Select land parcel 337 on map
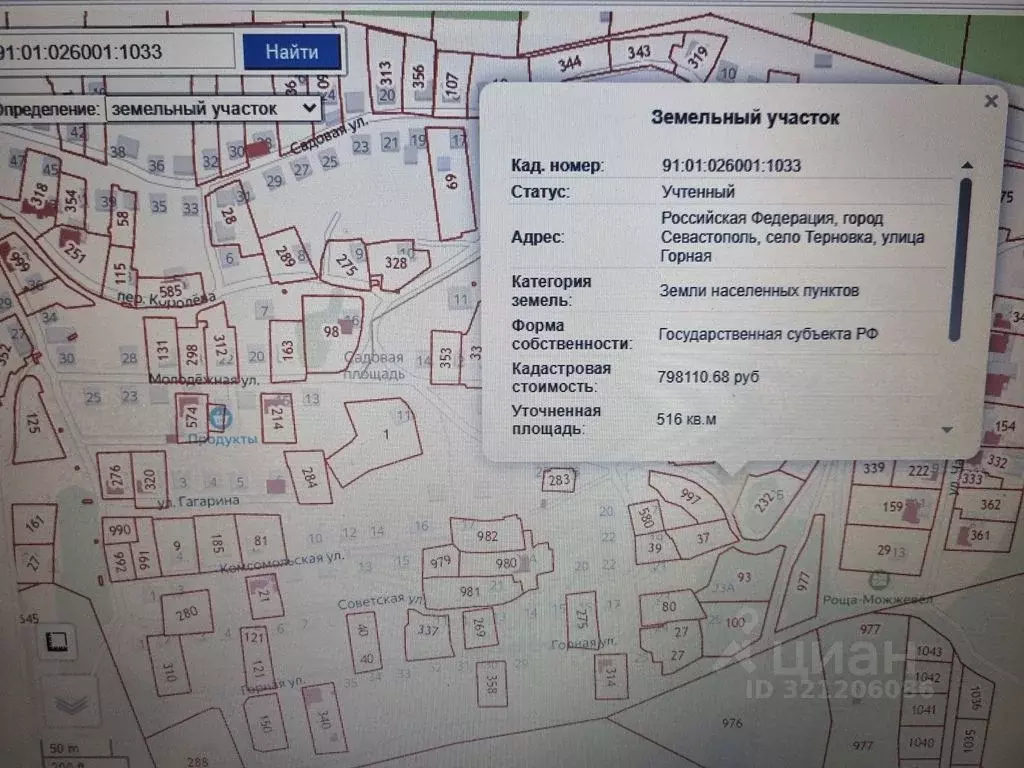 pyautogui.click(x=428, y=631)
